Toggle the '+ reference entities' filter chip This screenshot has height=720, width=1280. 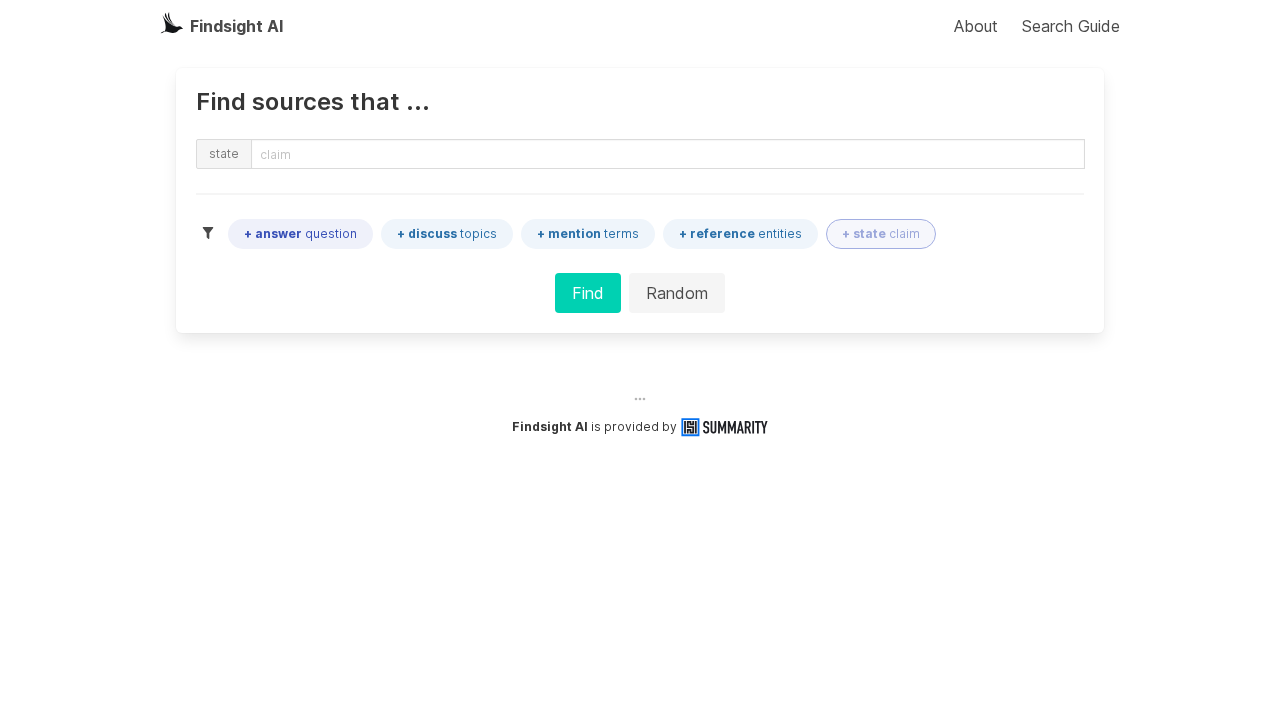point(740,233)
